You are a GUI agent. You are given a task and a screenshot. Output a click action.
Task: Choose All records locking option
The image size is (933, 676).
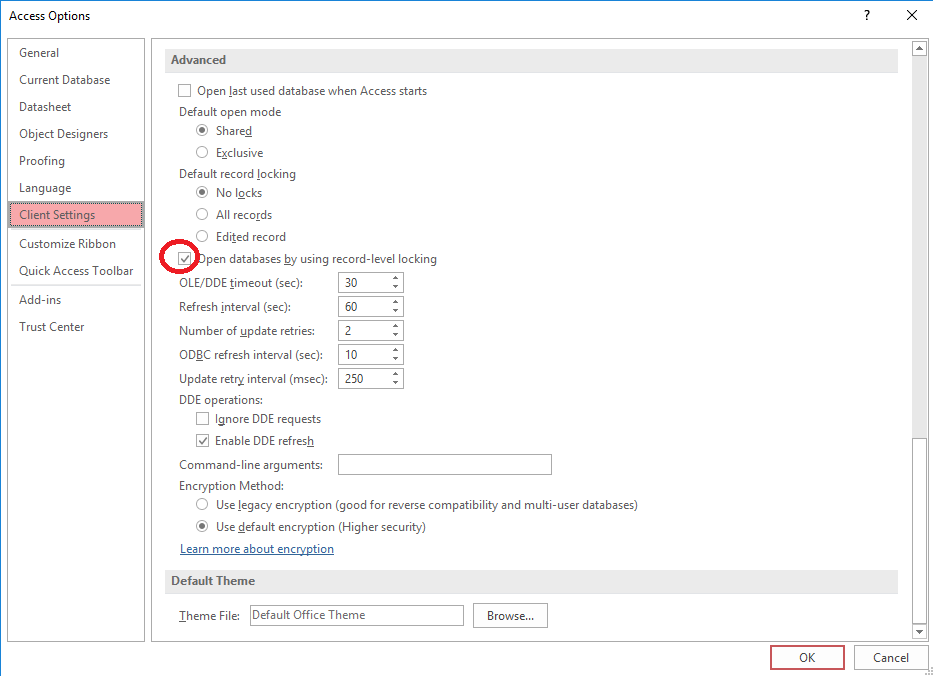coord(202,214)
